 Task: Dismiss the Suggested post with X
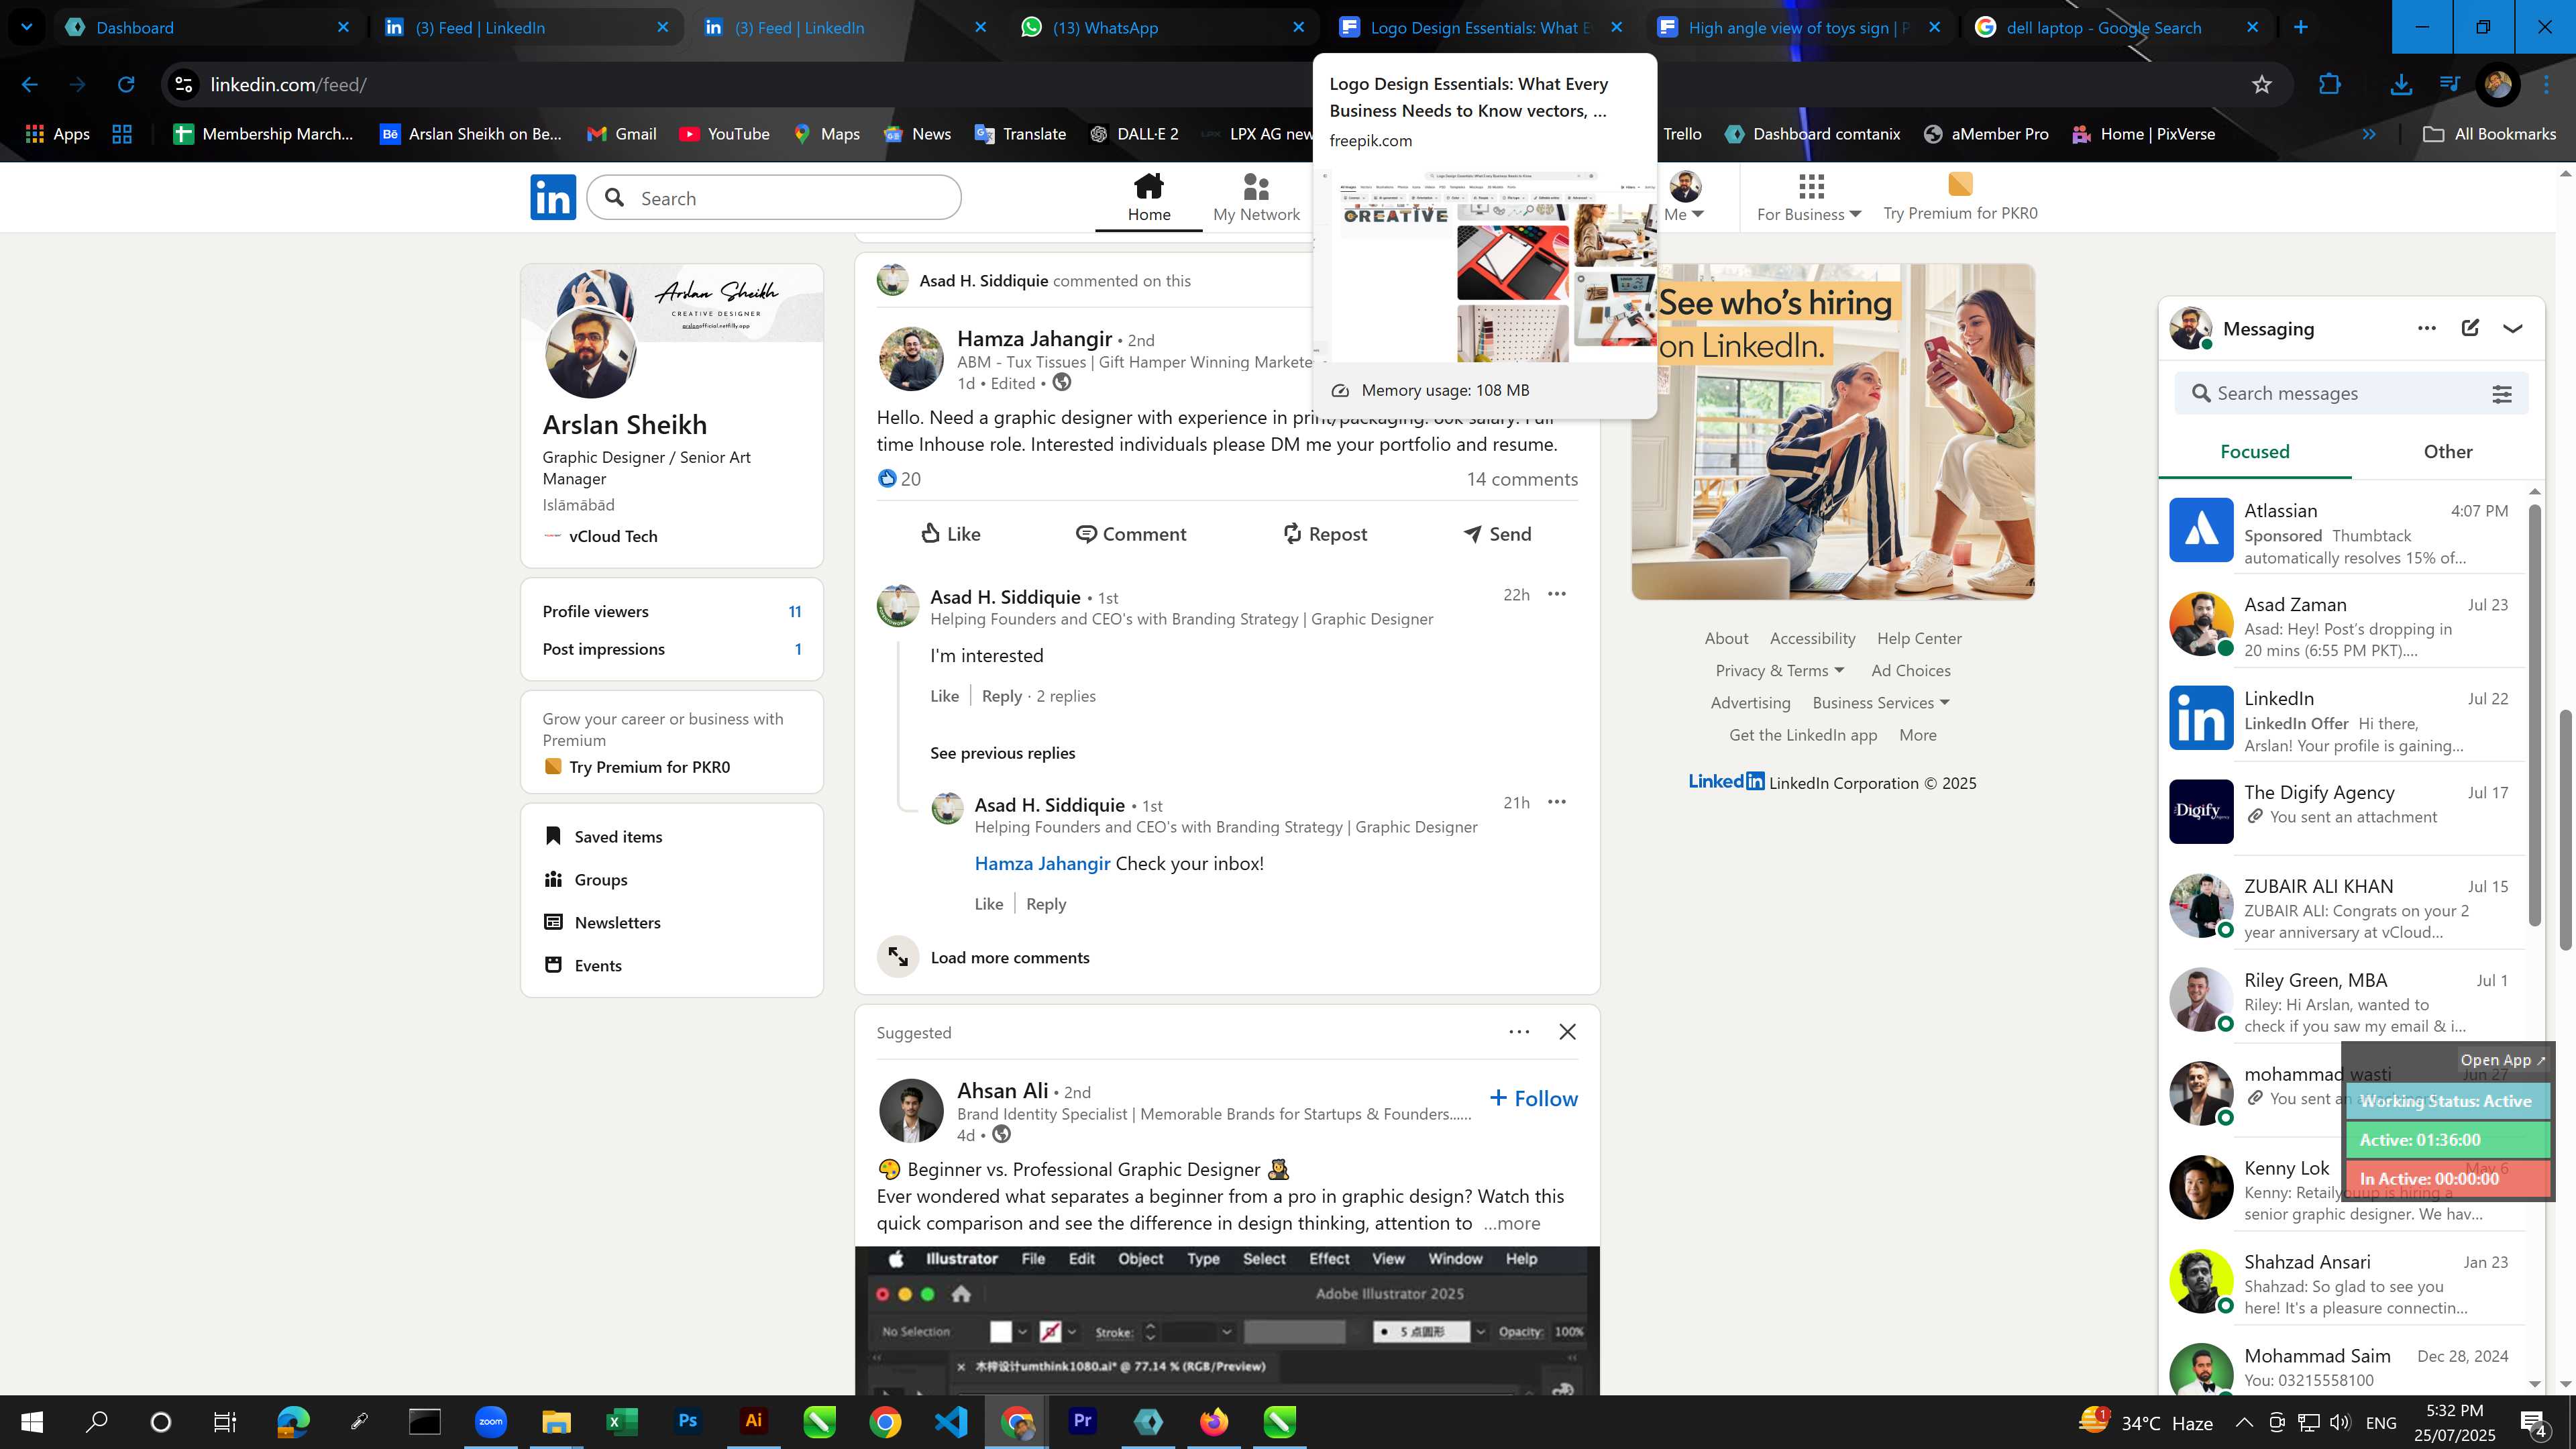[x=1567, y=1032]
